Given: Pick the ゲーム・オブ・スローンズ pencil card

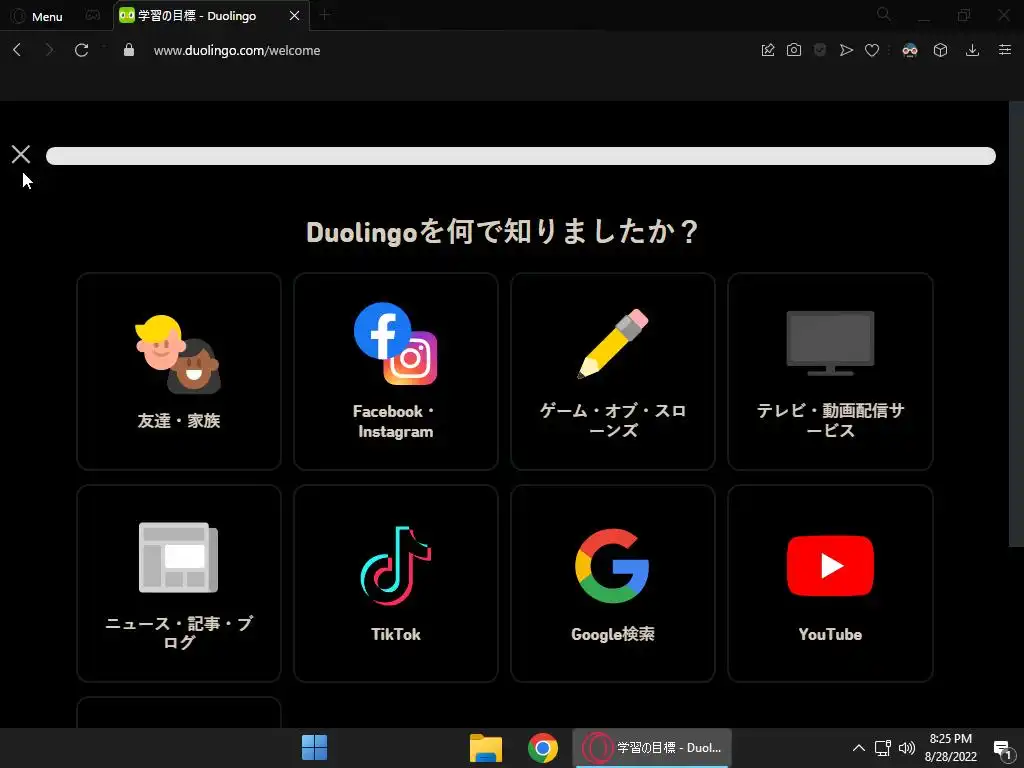Looking at the screenshot, I should [613, 371].
